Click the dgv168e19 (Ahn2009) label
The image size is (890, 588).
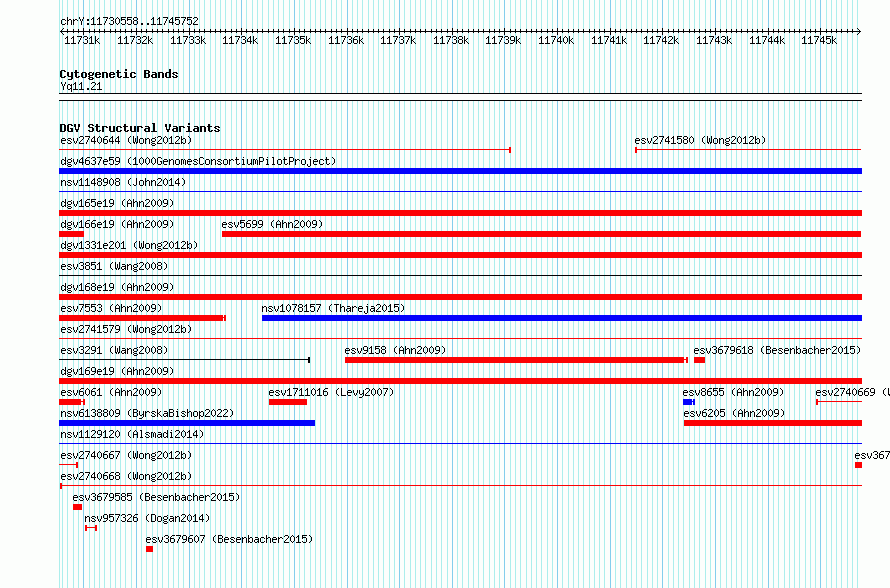(117, 287)
